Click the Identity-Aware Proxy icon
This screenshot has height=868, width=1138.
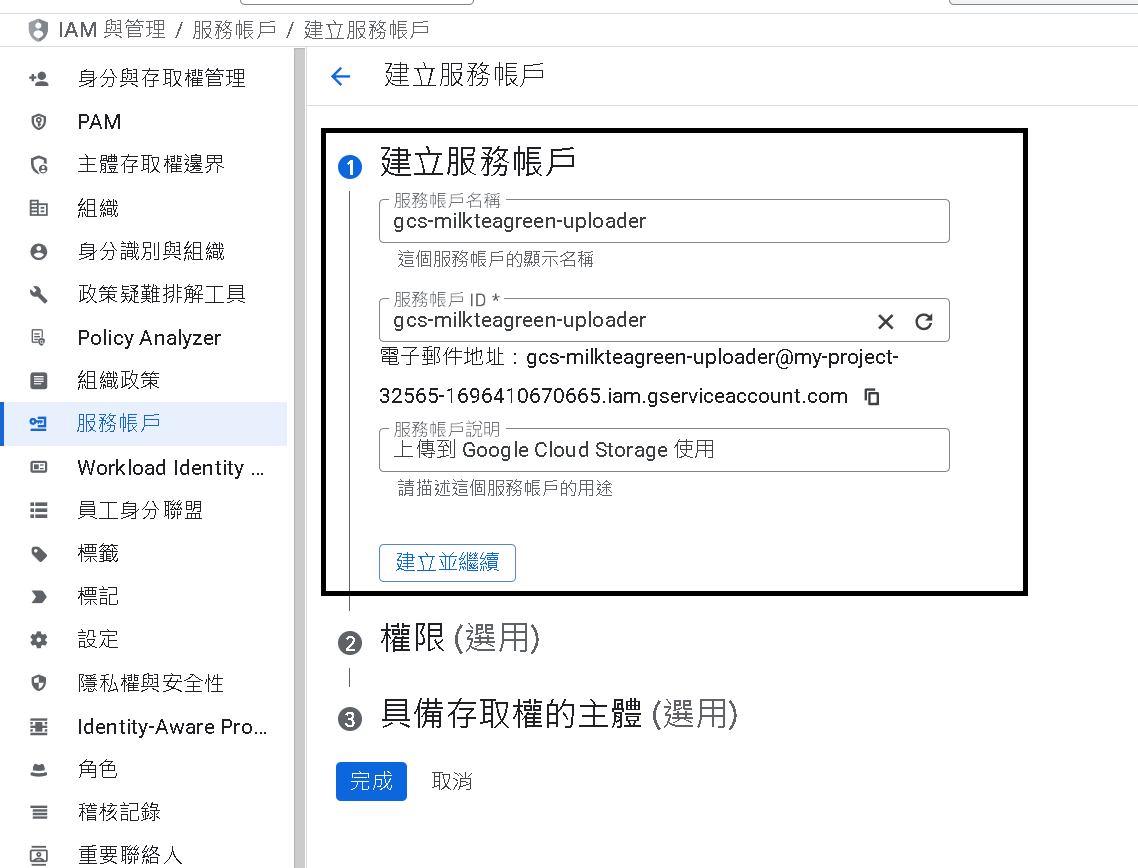tap(38, 726)
